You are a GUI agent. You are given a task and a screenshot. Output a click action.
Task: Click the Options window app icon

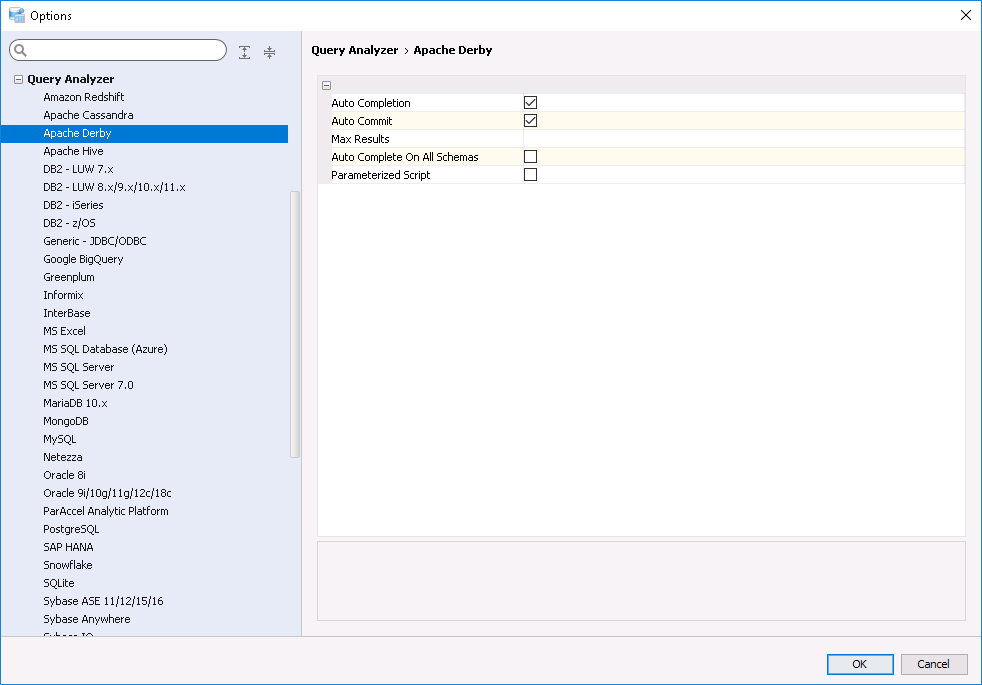click(16, 15)
